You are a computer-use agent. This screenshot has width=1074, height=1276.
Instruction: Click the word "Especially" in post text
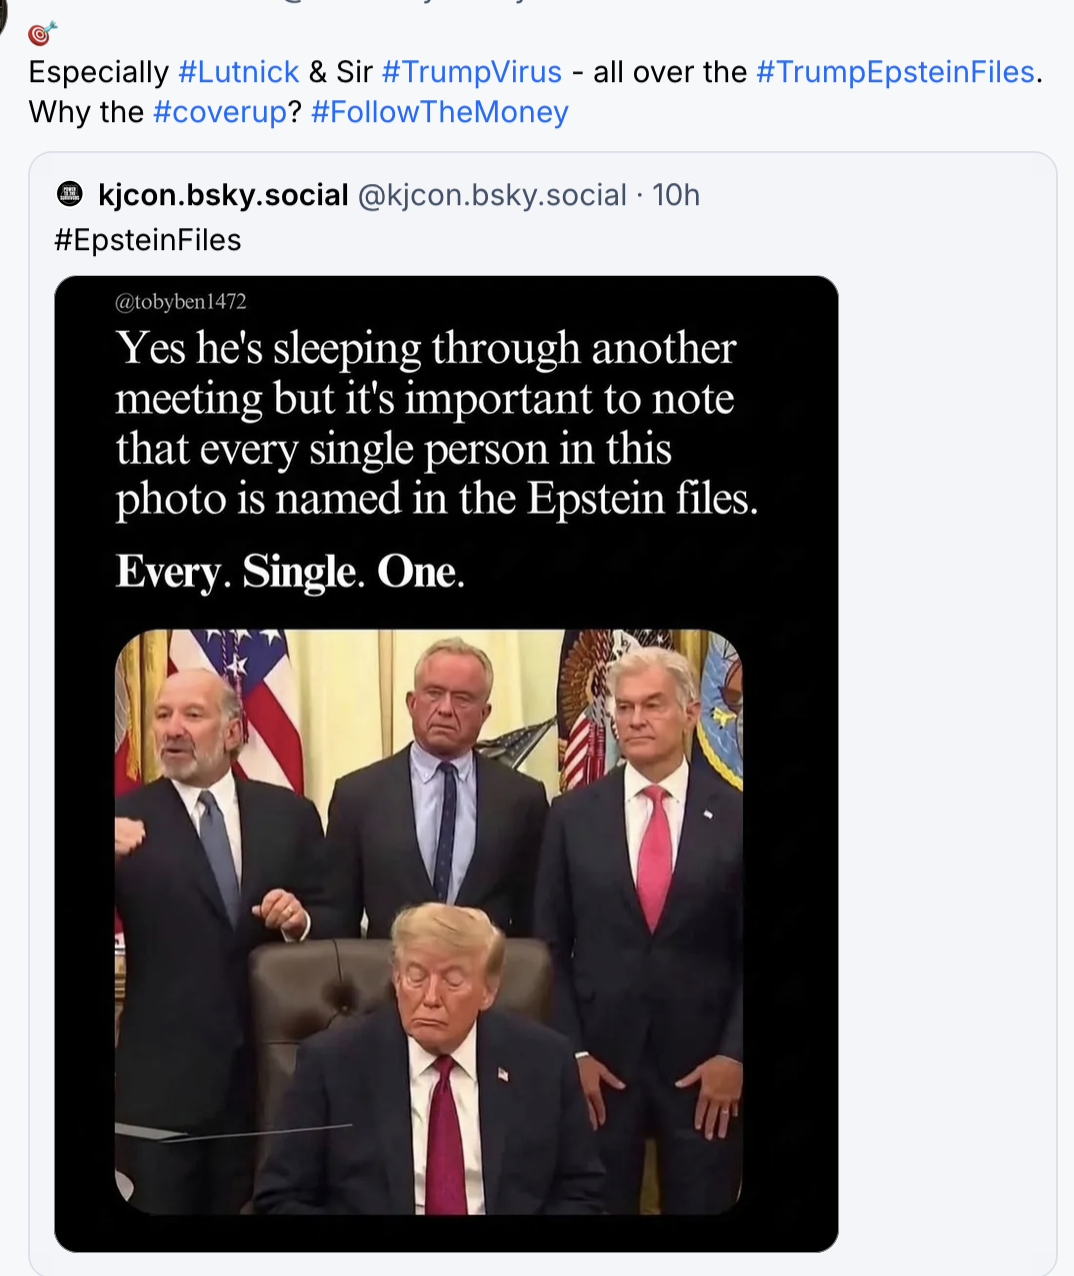[x=99, y=72]
